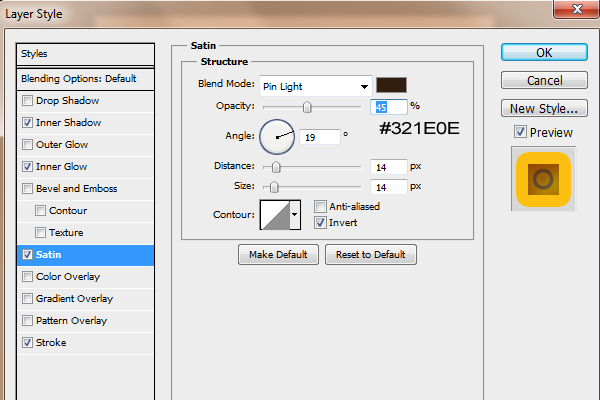Tick the Contour sub-option checkbox
This screenshot has height=400, width=600.
point(40,211)
